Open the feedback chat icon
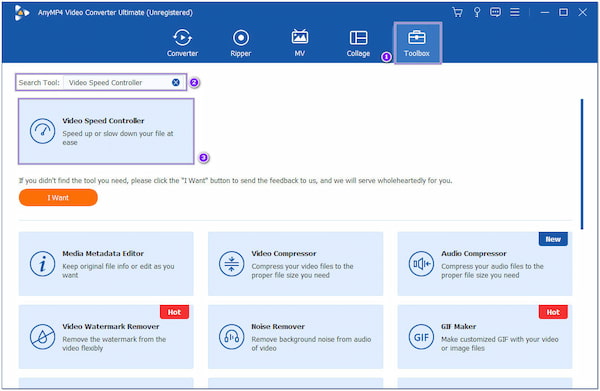 [x=495, y=12]
